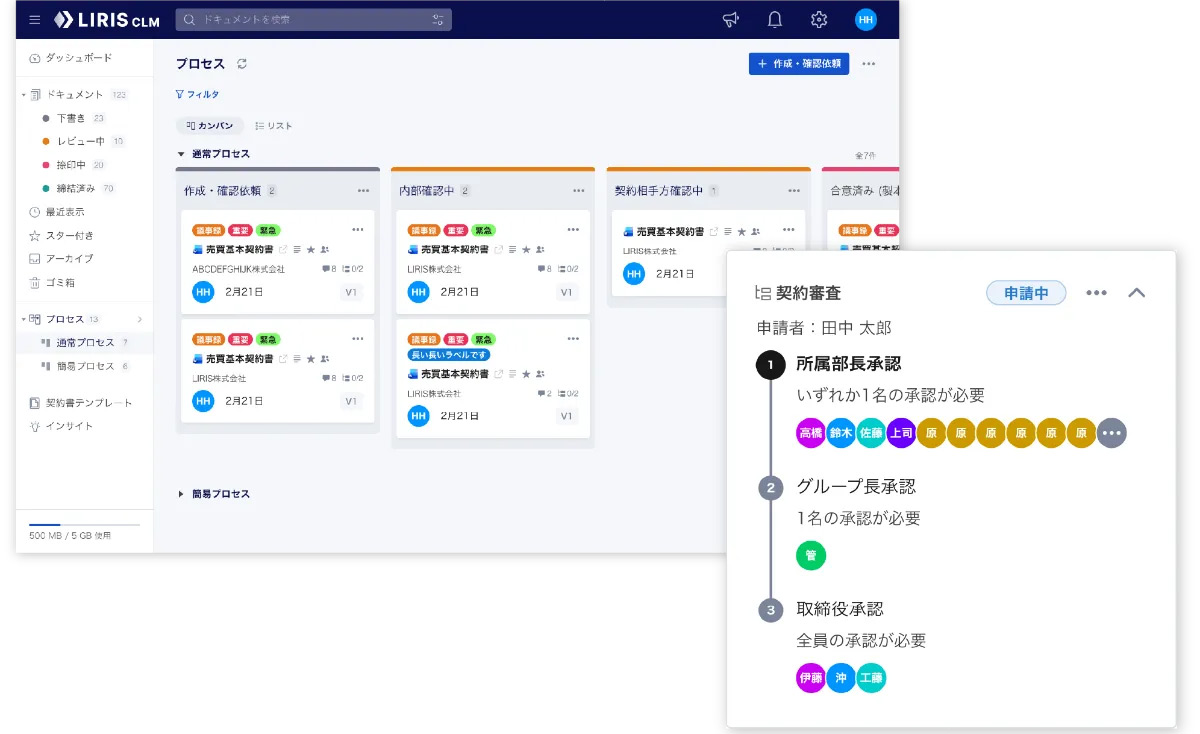This screenshot has width=1200, height=734.
Task: Click external-link icon on ABCDEFGHIJK株式会社 card
Action: [x=282, y=249]
